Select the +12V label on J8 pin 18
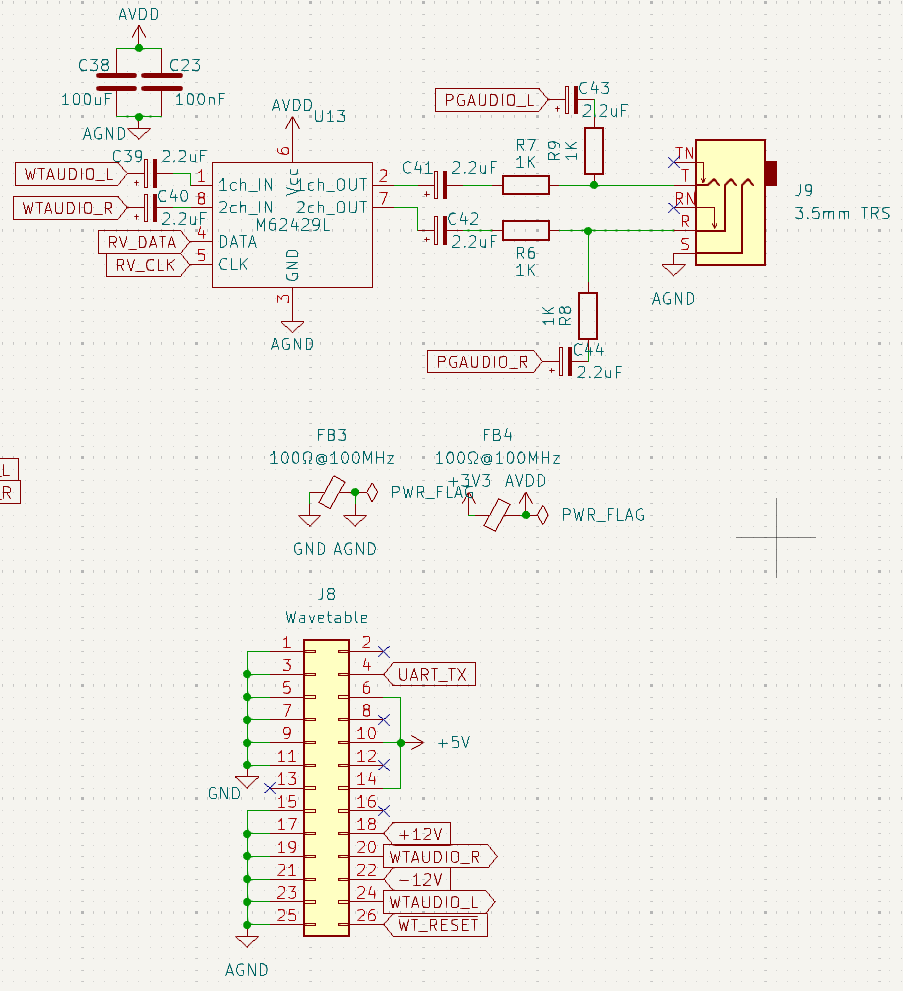 point(417,834)
